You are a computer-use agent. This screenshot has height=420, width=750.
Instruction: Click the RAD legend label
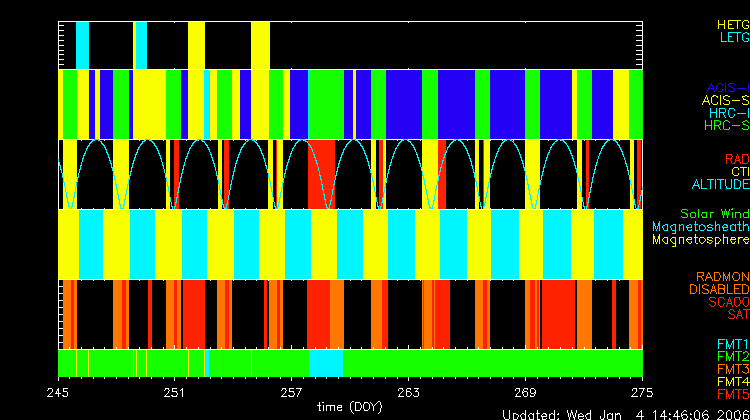(736, 158)
